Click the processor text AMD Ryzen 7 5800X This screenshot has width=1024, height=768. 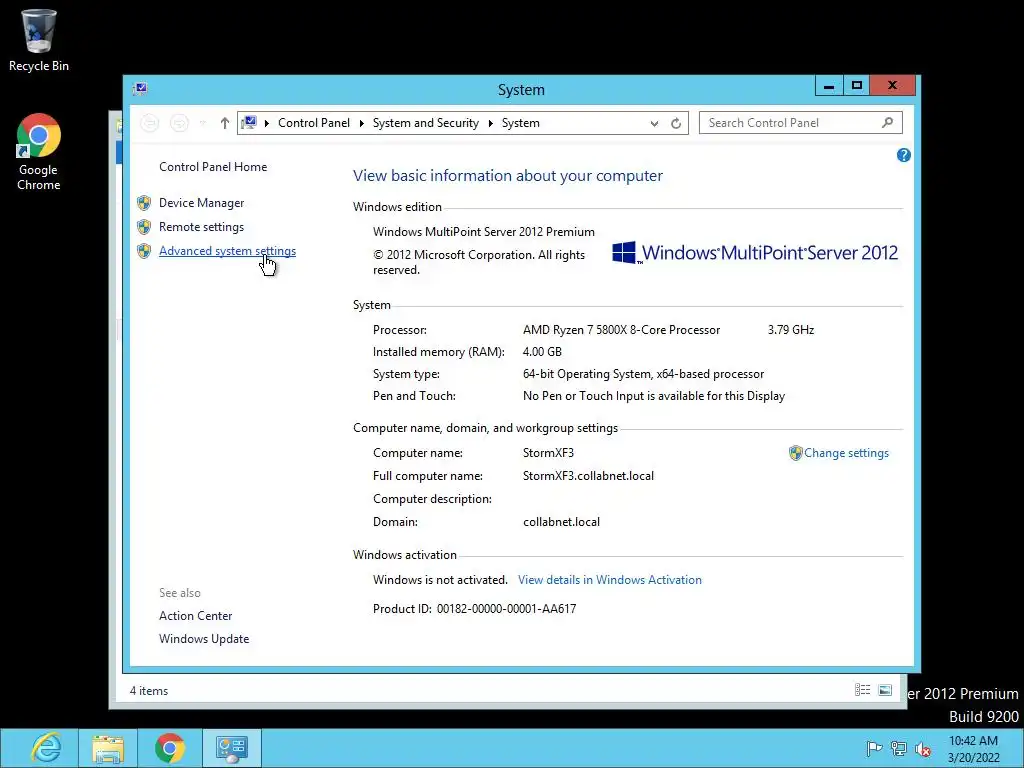click(x=621, y=330)
